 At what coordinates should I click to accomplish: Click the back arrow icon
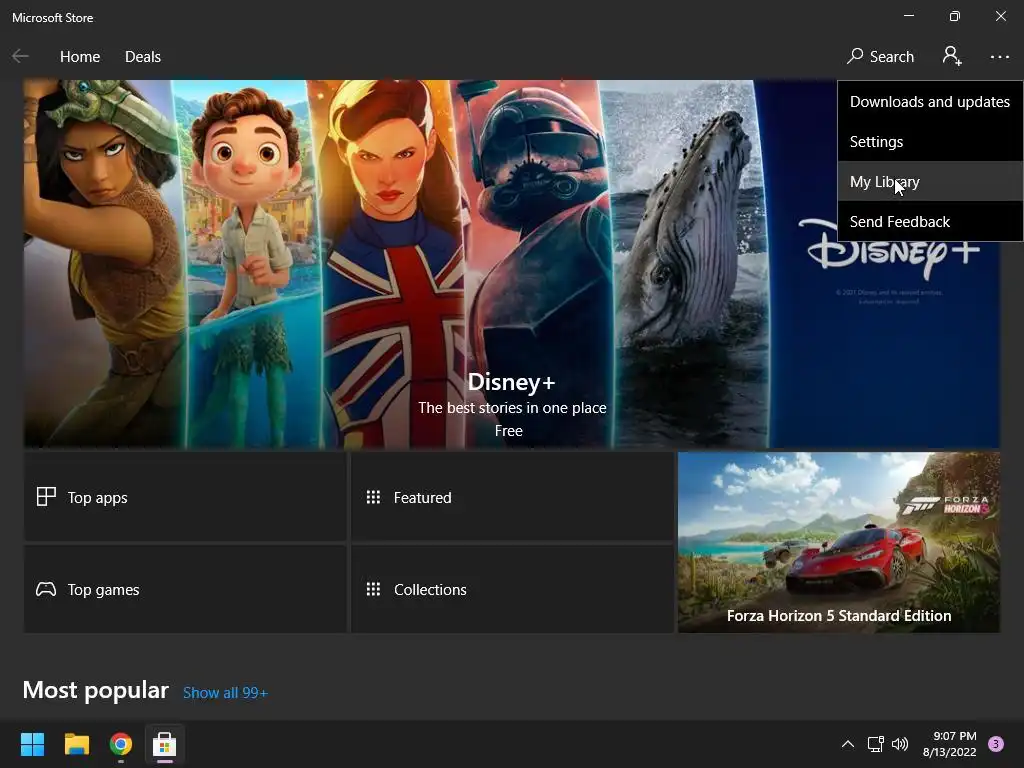(x=20, y=57)
